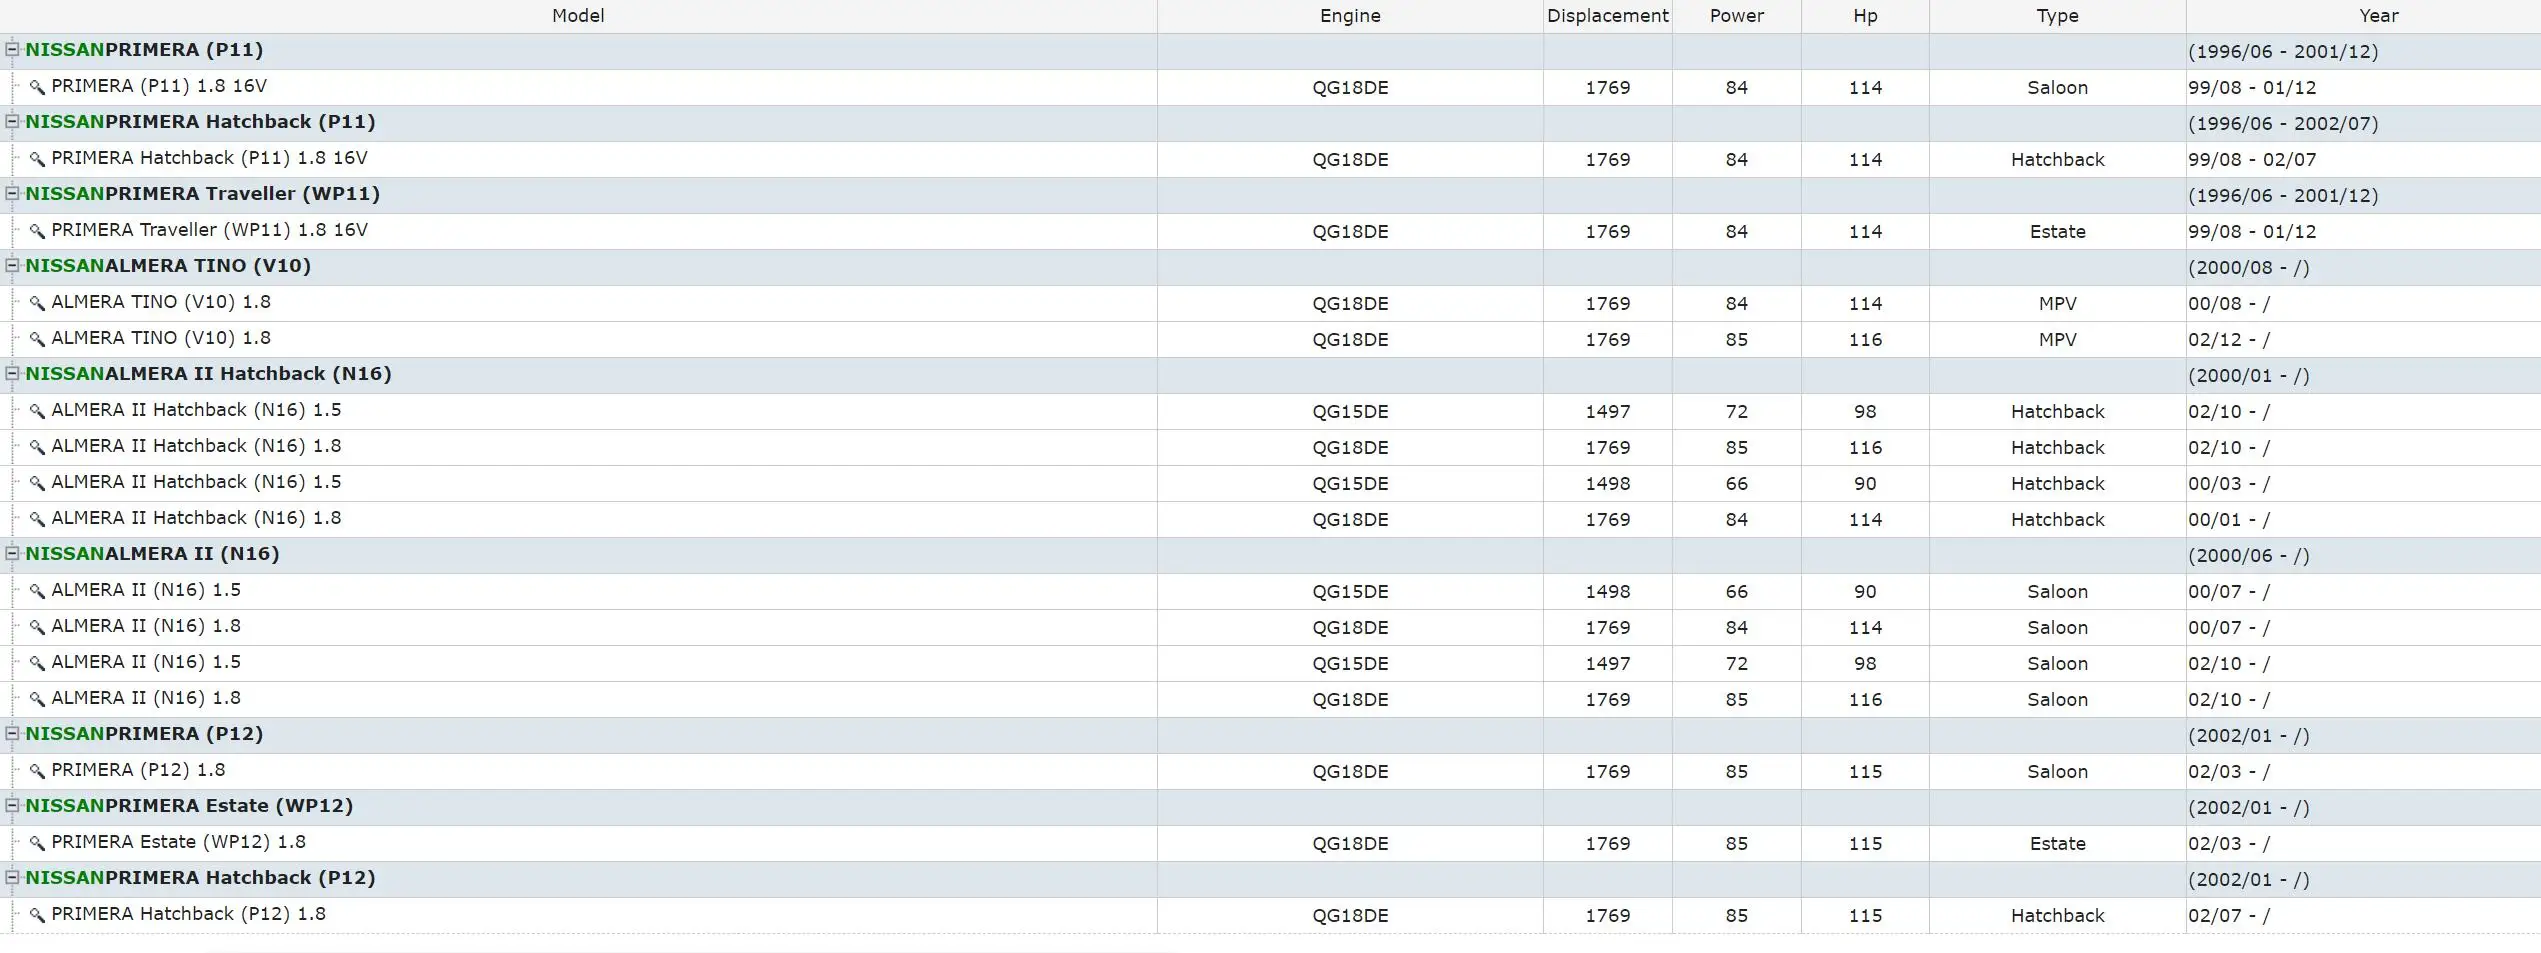Click group year '(1996/06 - 2002/07)'
This screenshot has height=953, width=2541.
pyautogui.click(x=2283, y=124)
